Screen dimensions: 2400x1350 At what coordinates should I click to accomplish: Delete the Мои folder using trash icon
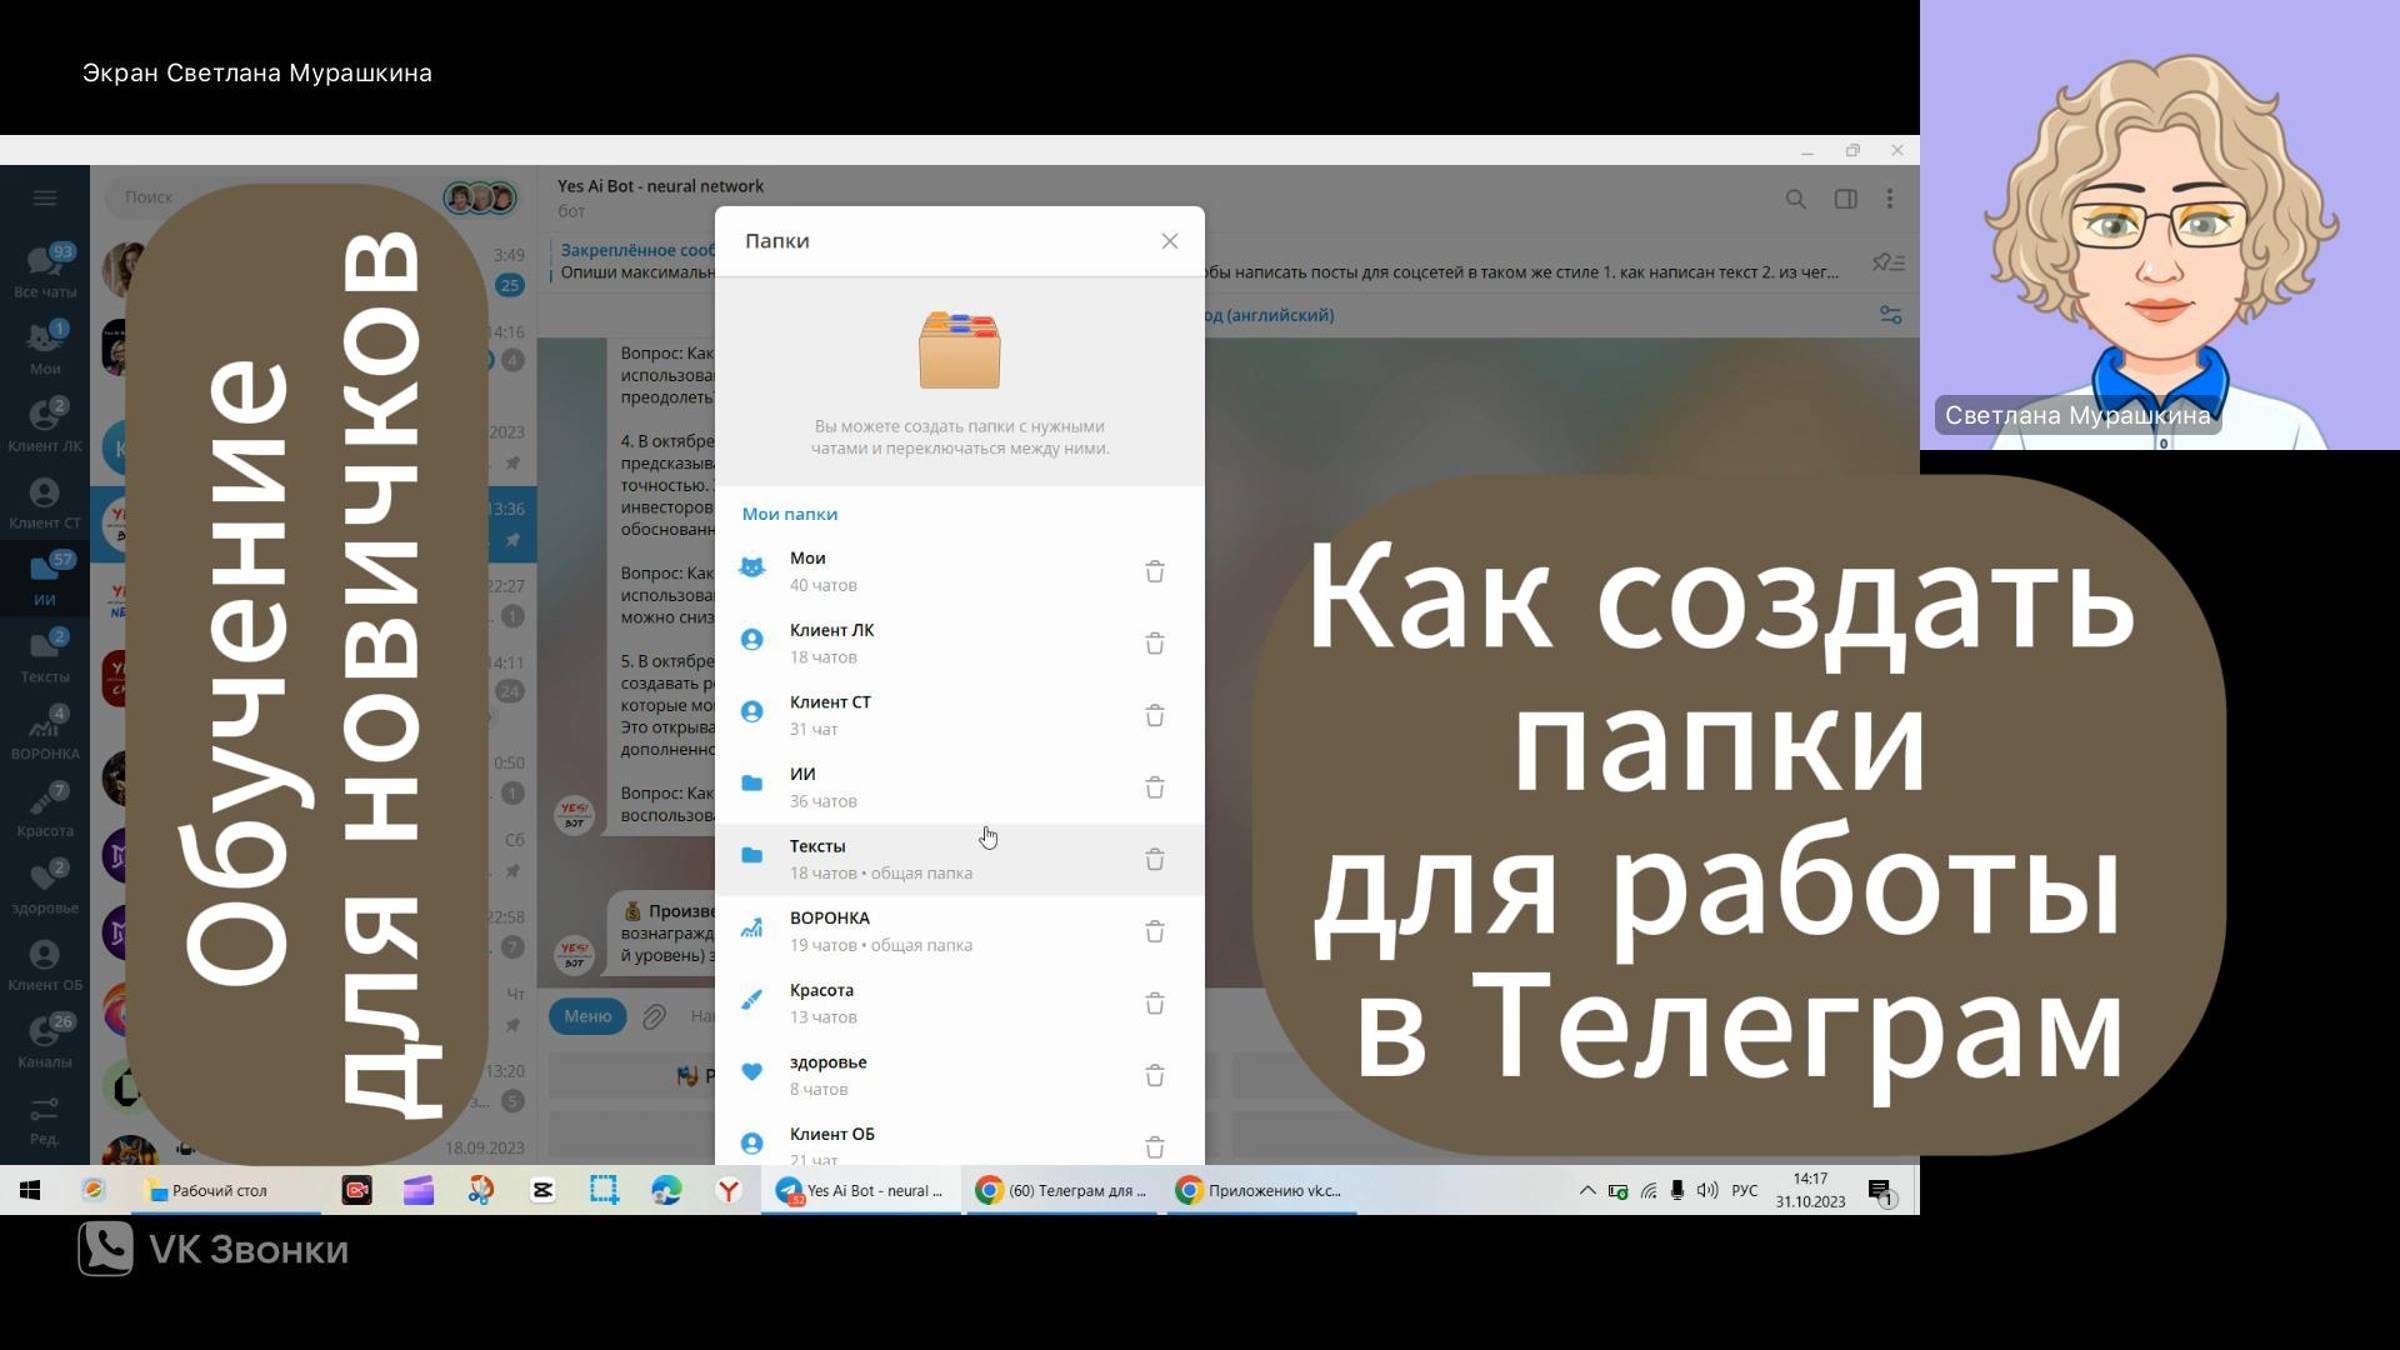click(x=1154, y=569)
